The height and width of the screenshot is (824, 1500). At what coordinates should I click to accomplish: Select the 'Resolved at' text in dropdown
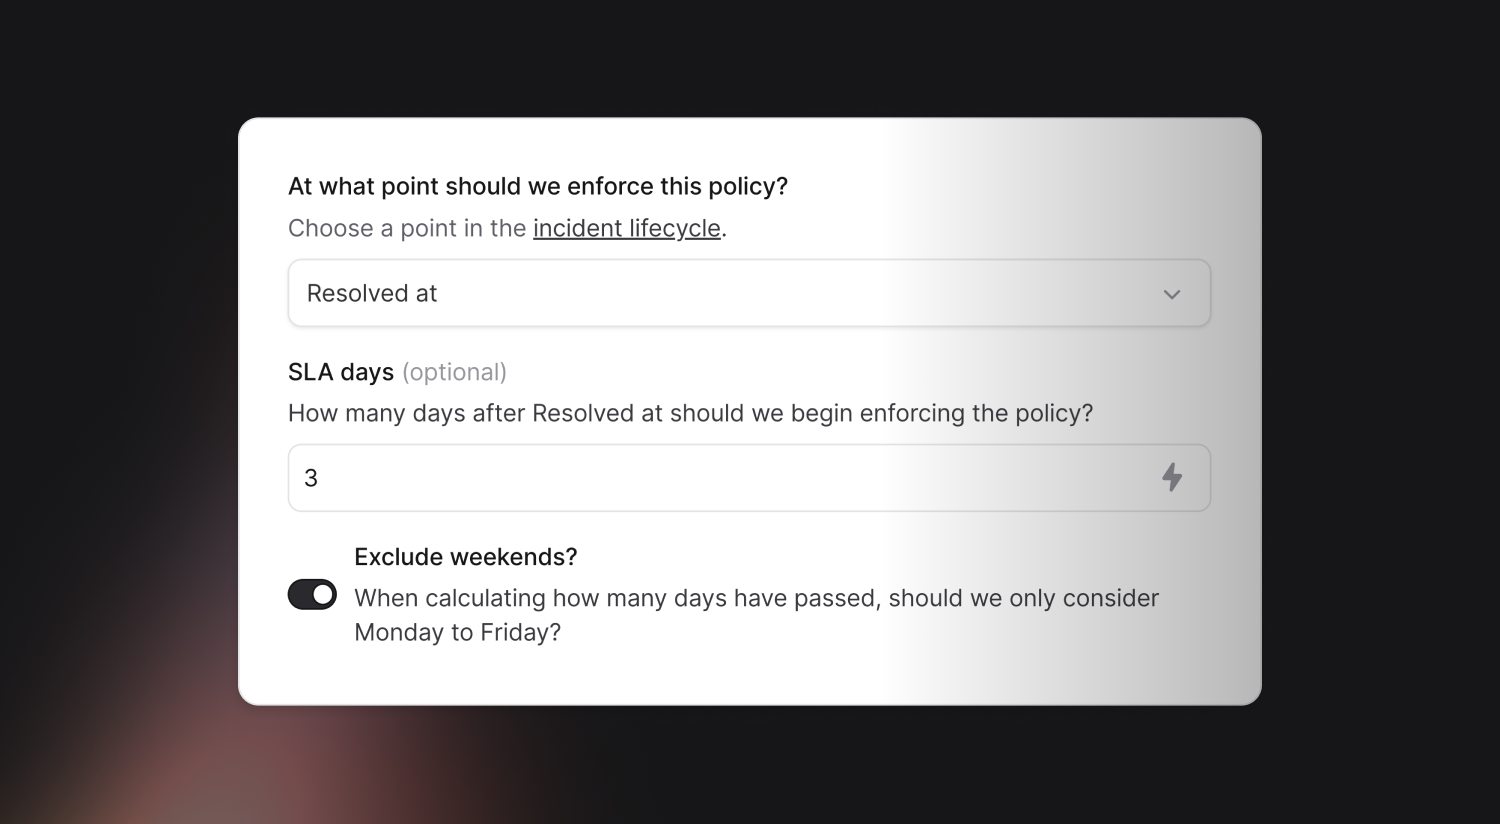372,293
